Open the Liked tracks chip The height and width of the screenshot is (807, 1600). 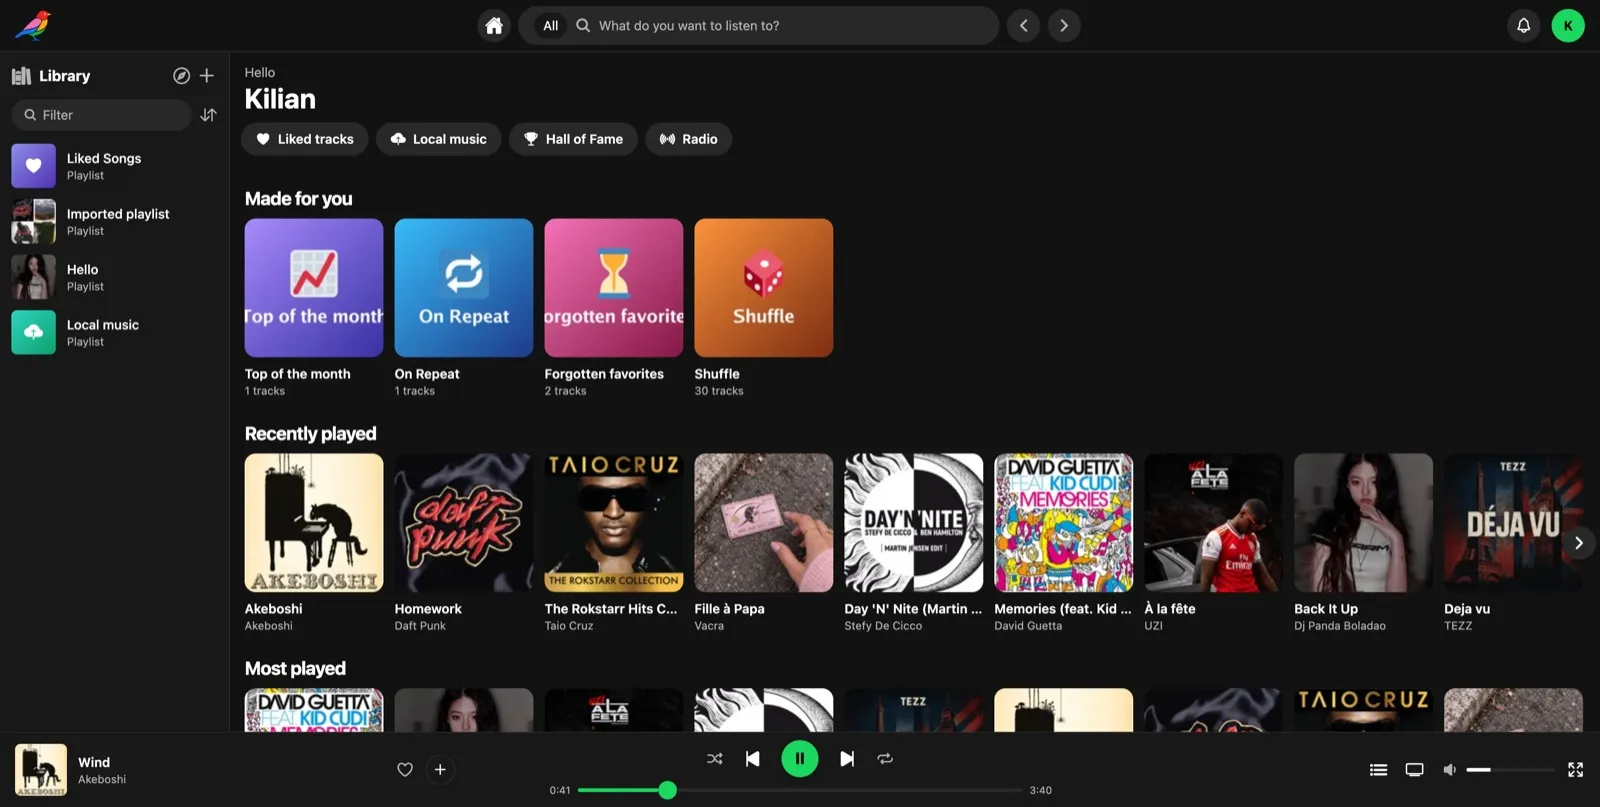click(x=305, y=139)
